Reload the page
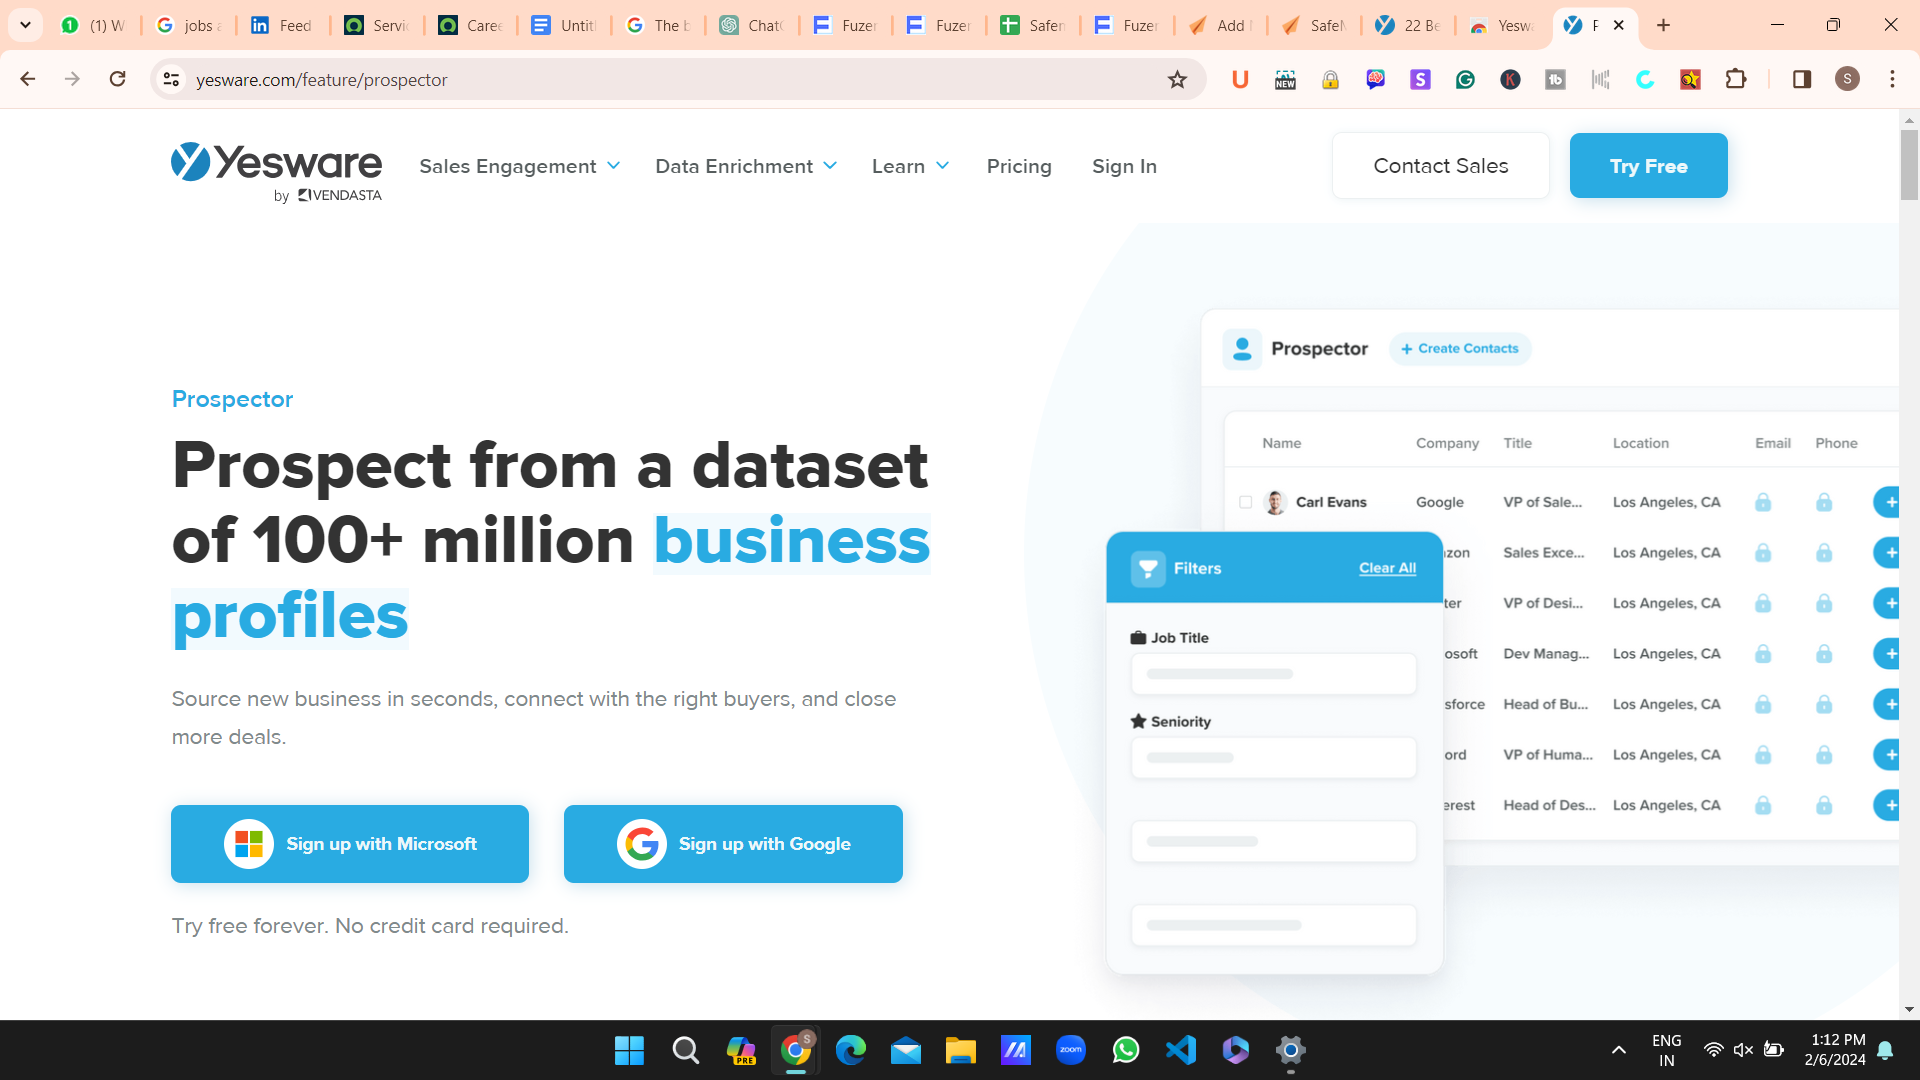The image size is (1920, 1080). [118, 79]
